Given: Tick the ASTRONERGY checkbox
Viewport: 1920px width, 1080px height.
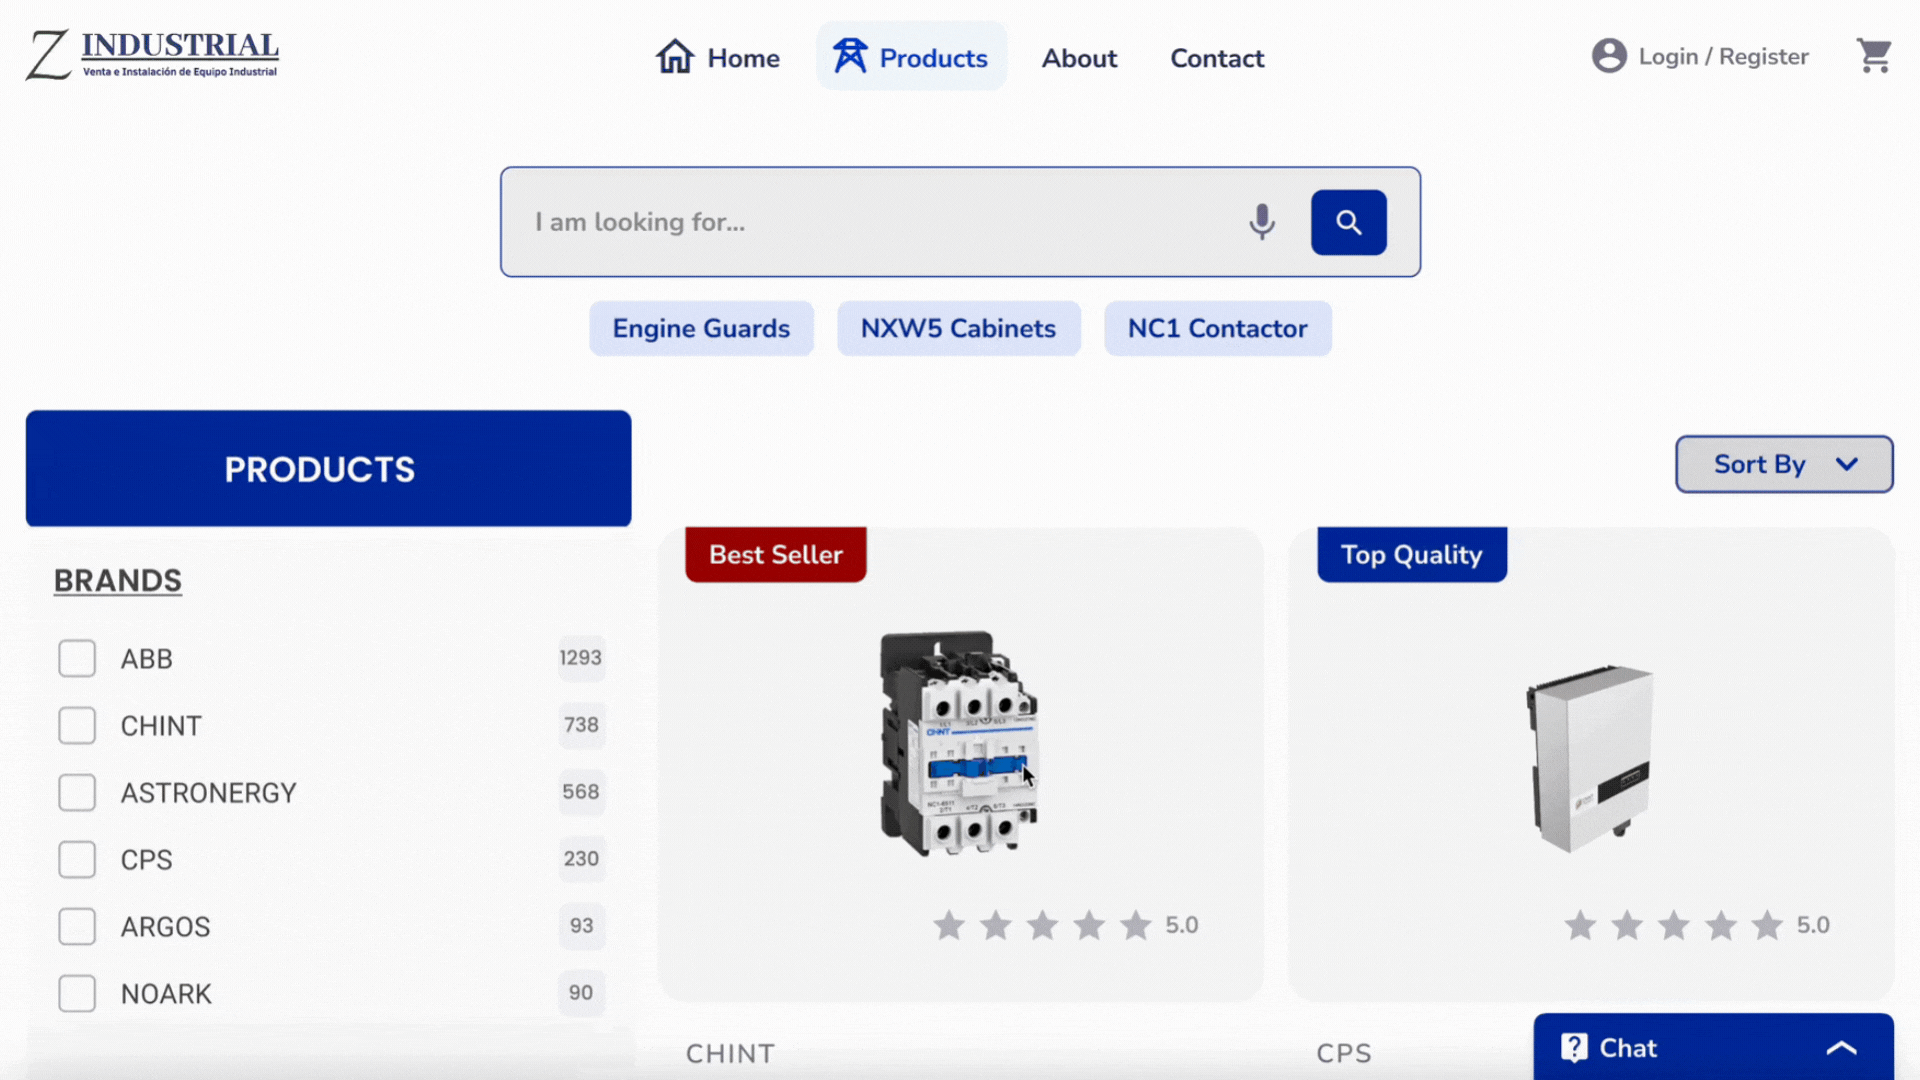Looking at the screenshot, I should coord(77,793).
